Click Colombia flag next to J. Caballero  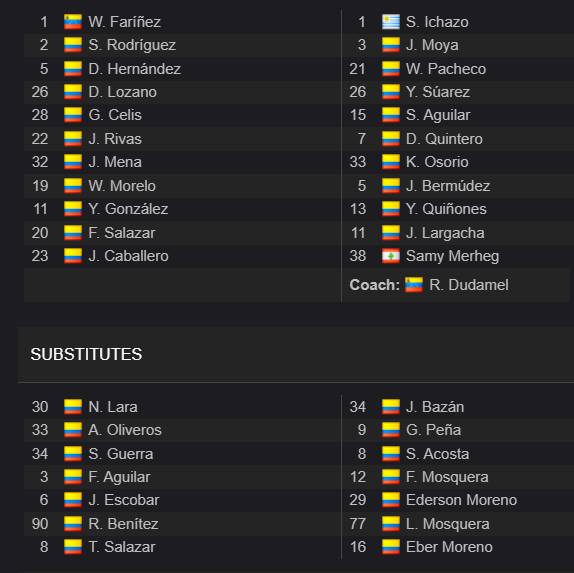(x=73, y=256)
